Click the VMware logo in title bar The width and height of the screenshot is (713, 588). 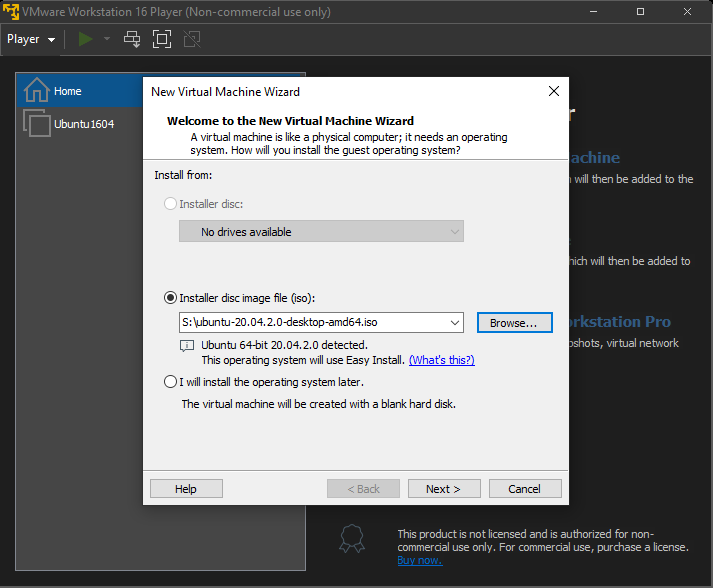(x=11, y=12)
